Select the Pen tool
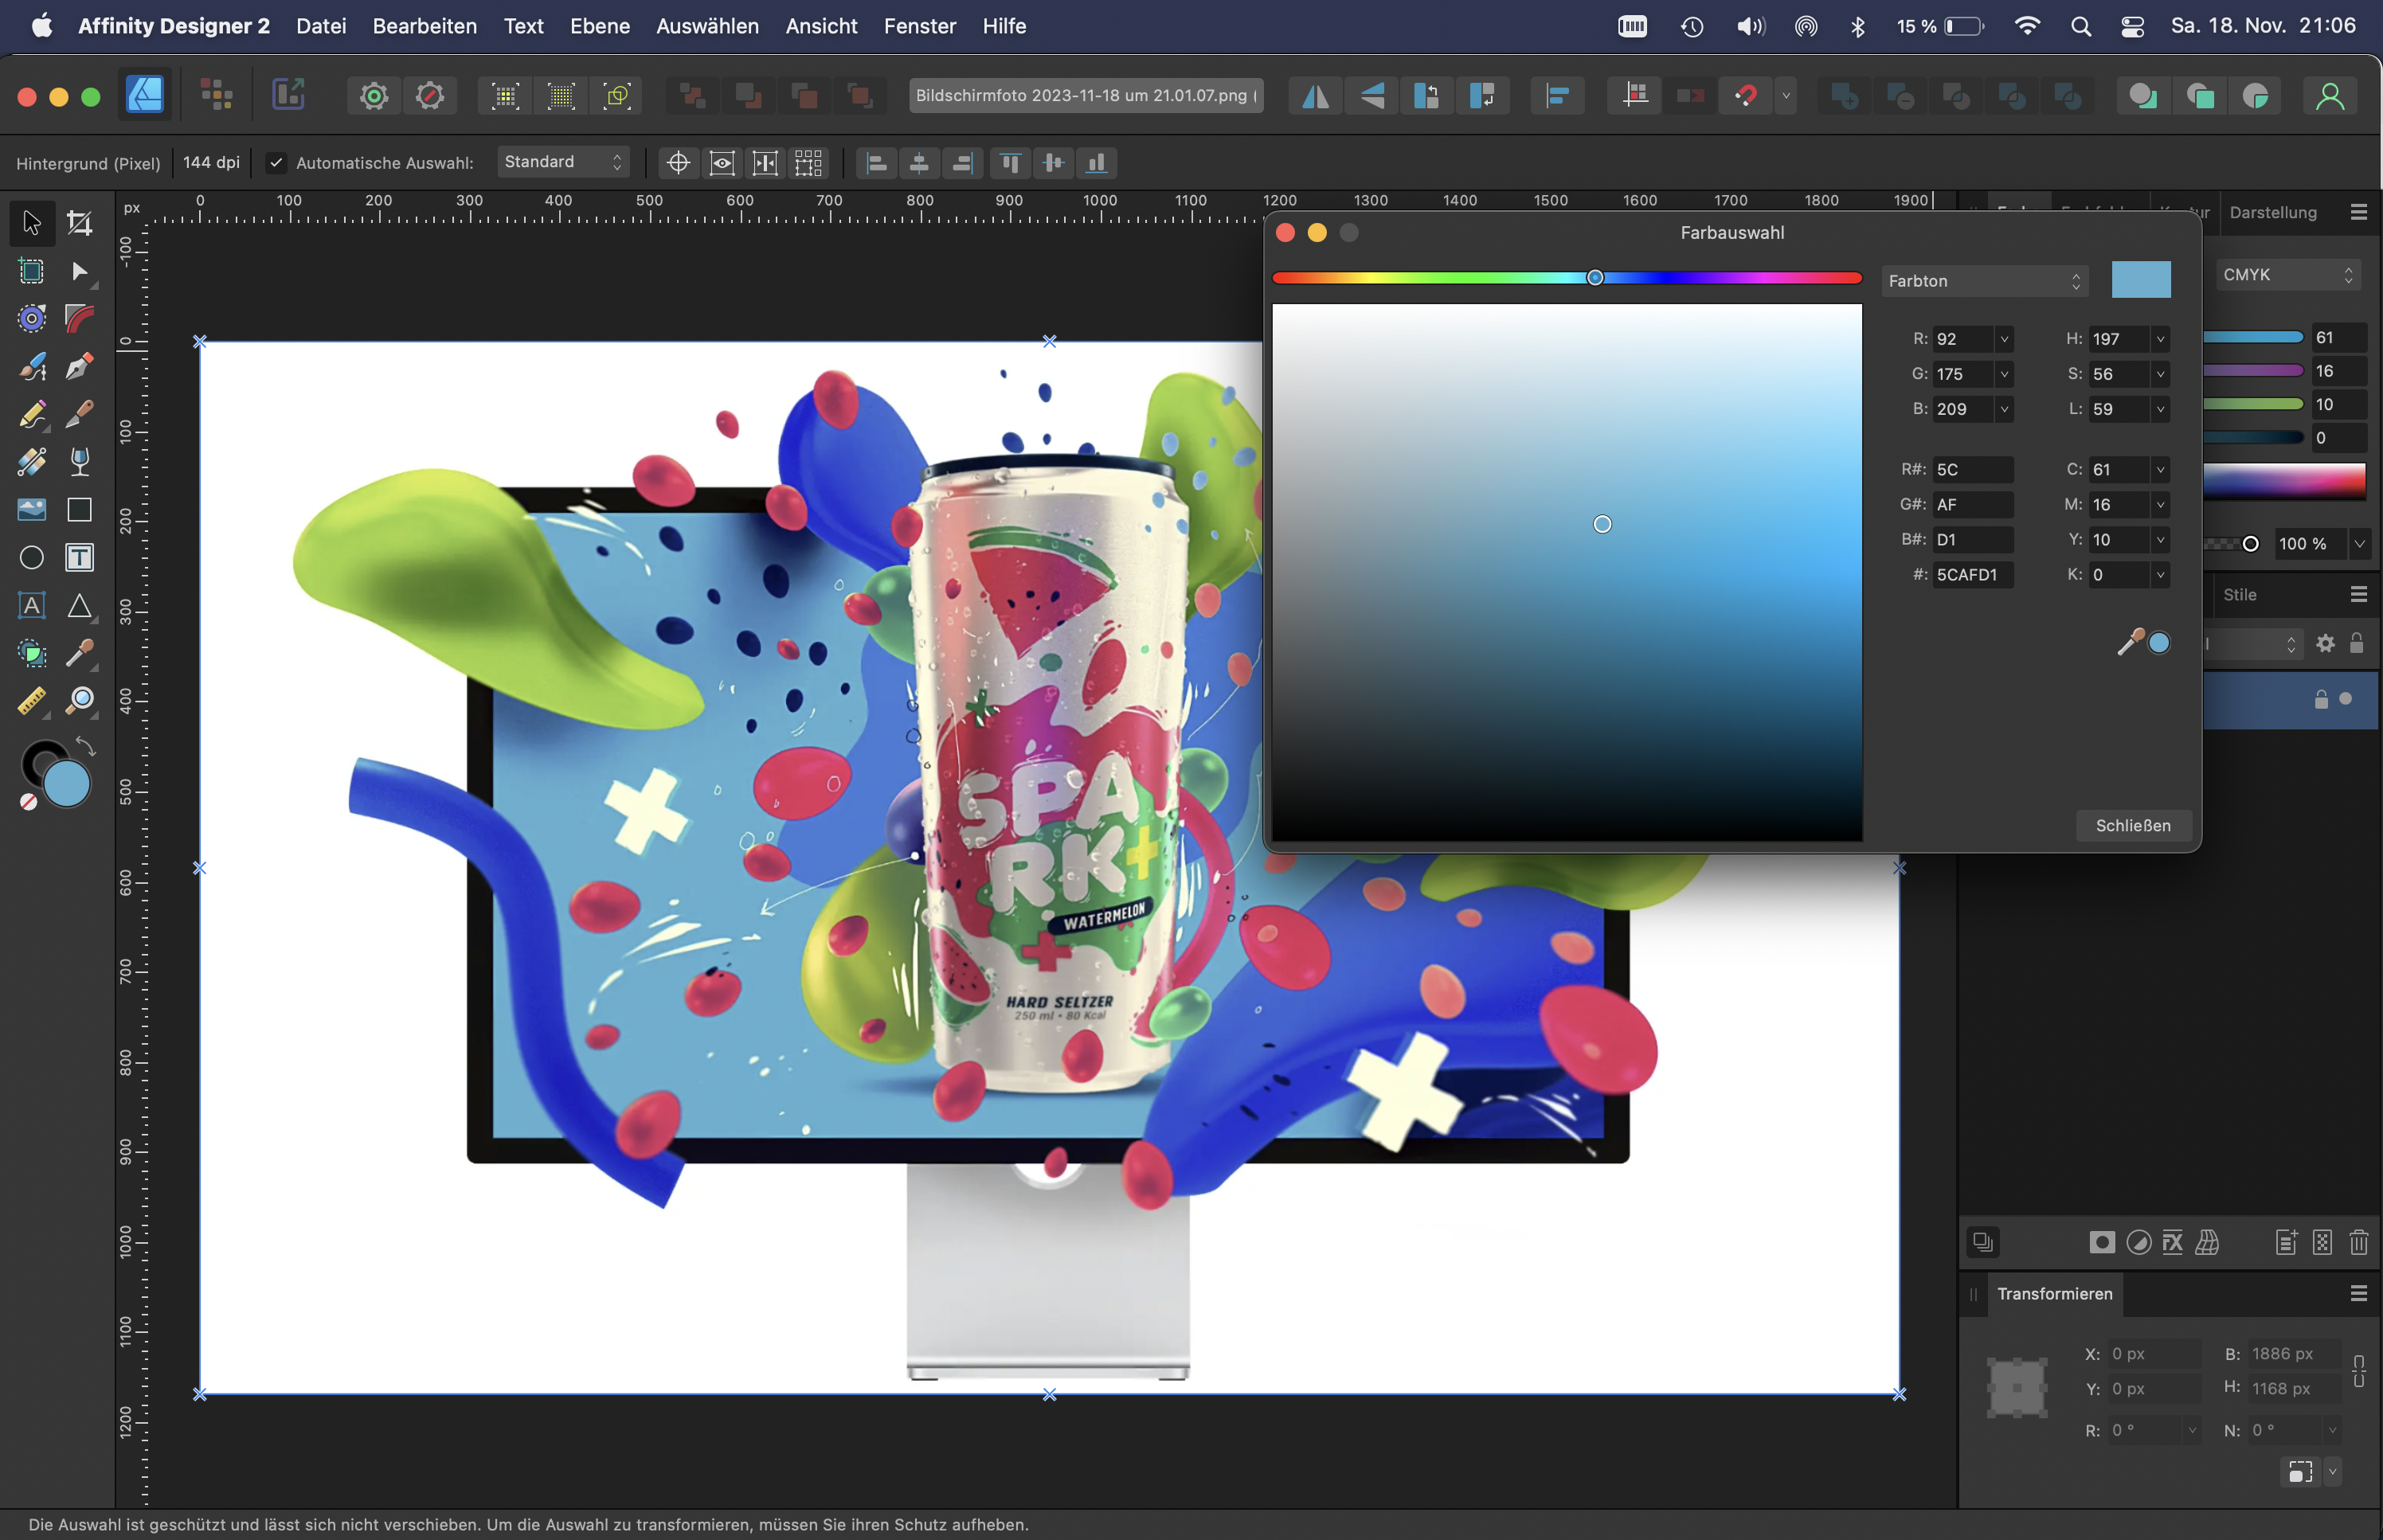The image size is (2383, 1540). click(80, 366)
